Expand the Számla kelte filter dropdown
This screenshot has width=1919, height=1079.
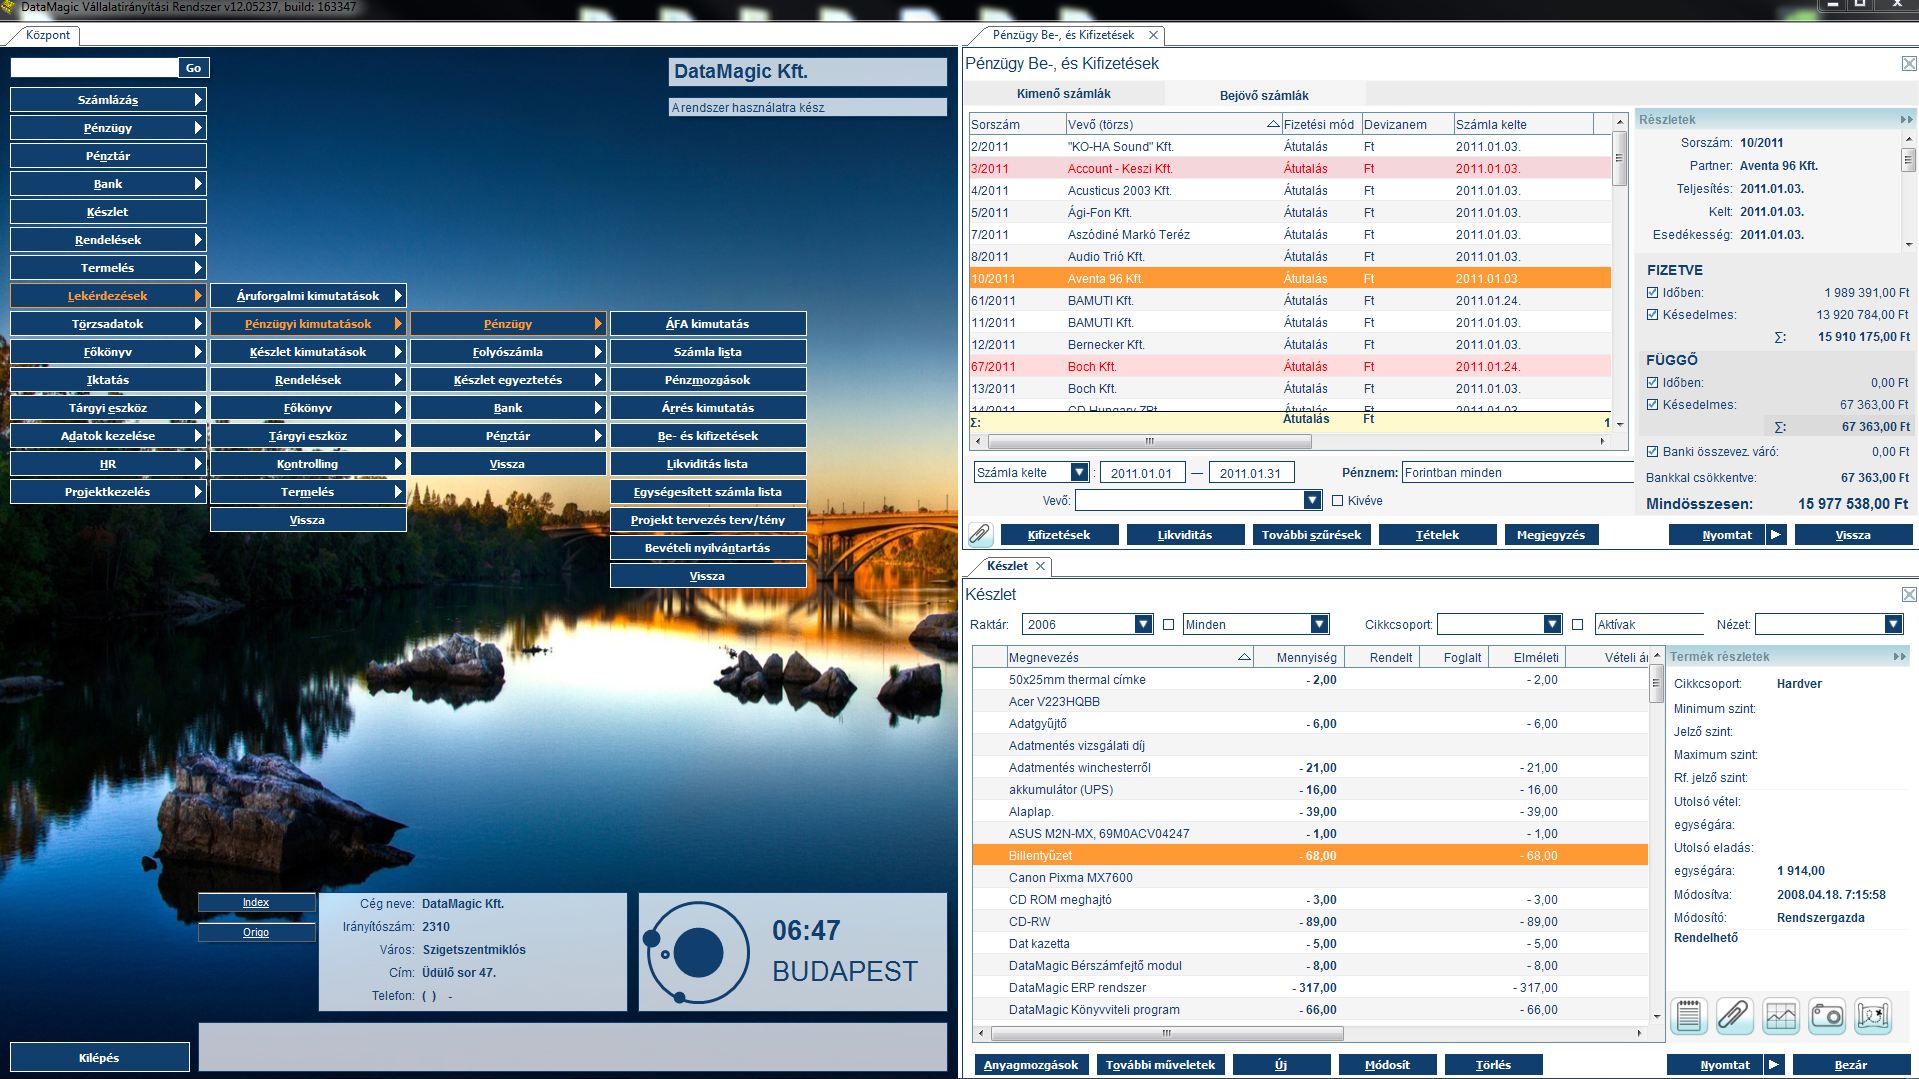point(1079,473)
